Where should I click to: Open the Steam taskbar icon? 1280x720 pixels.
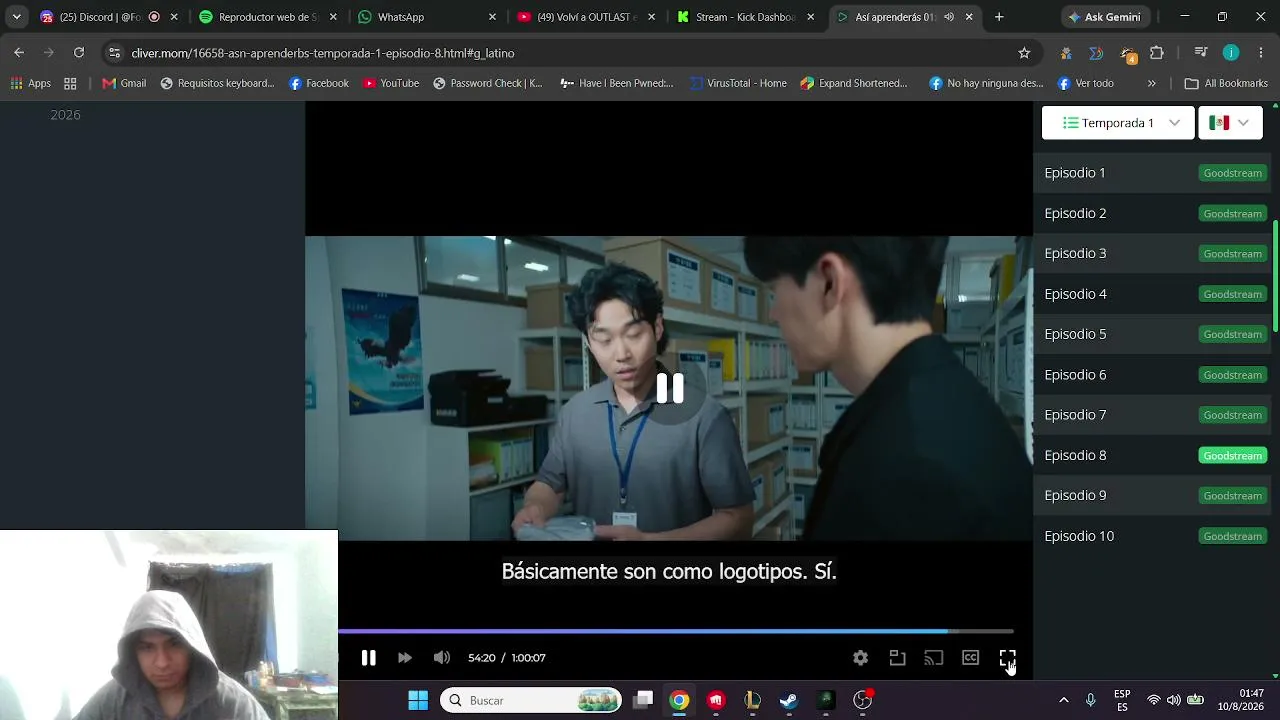pos(789,700)
